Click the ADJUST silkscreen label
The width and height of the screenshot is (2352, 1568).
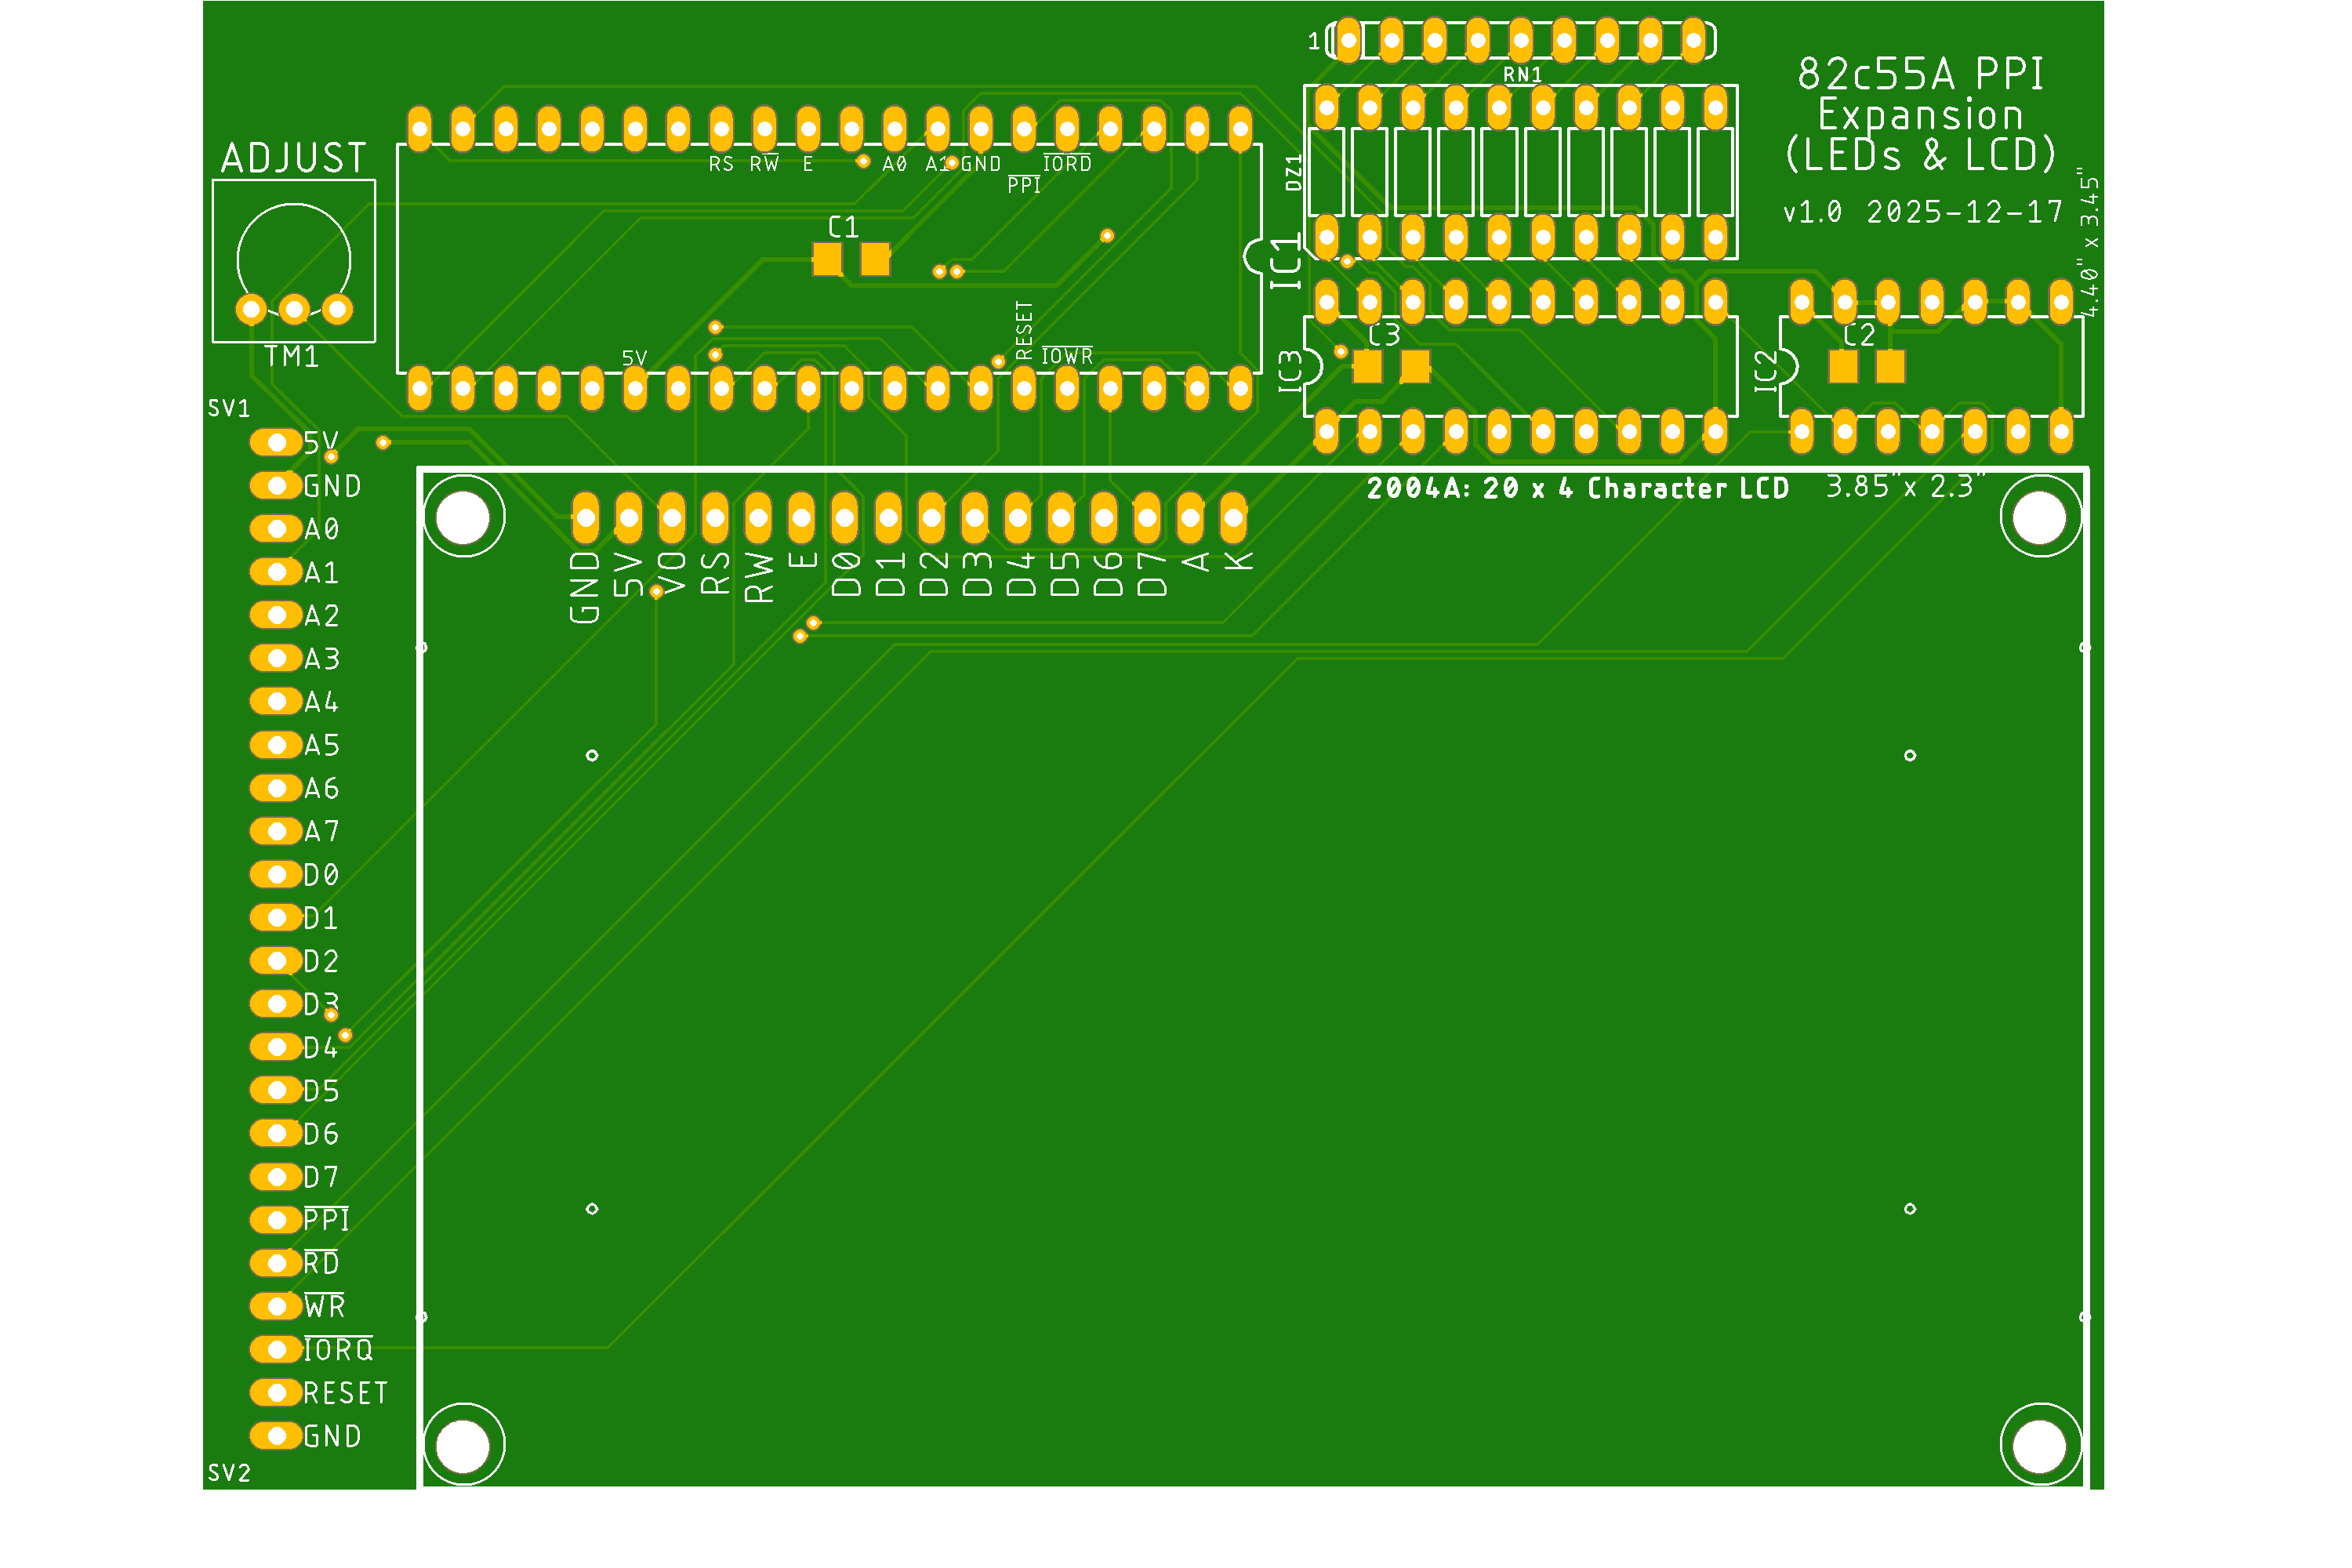click(294, 158)
